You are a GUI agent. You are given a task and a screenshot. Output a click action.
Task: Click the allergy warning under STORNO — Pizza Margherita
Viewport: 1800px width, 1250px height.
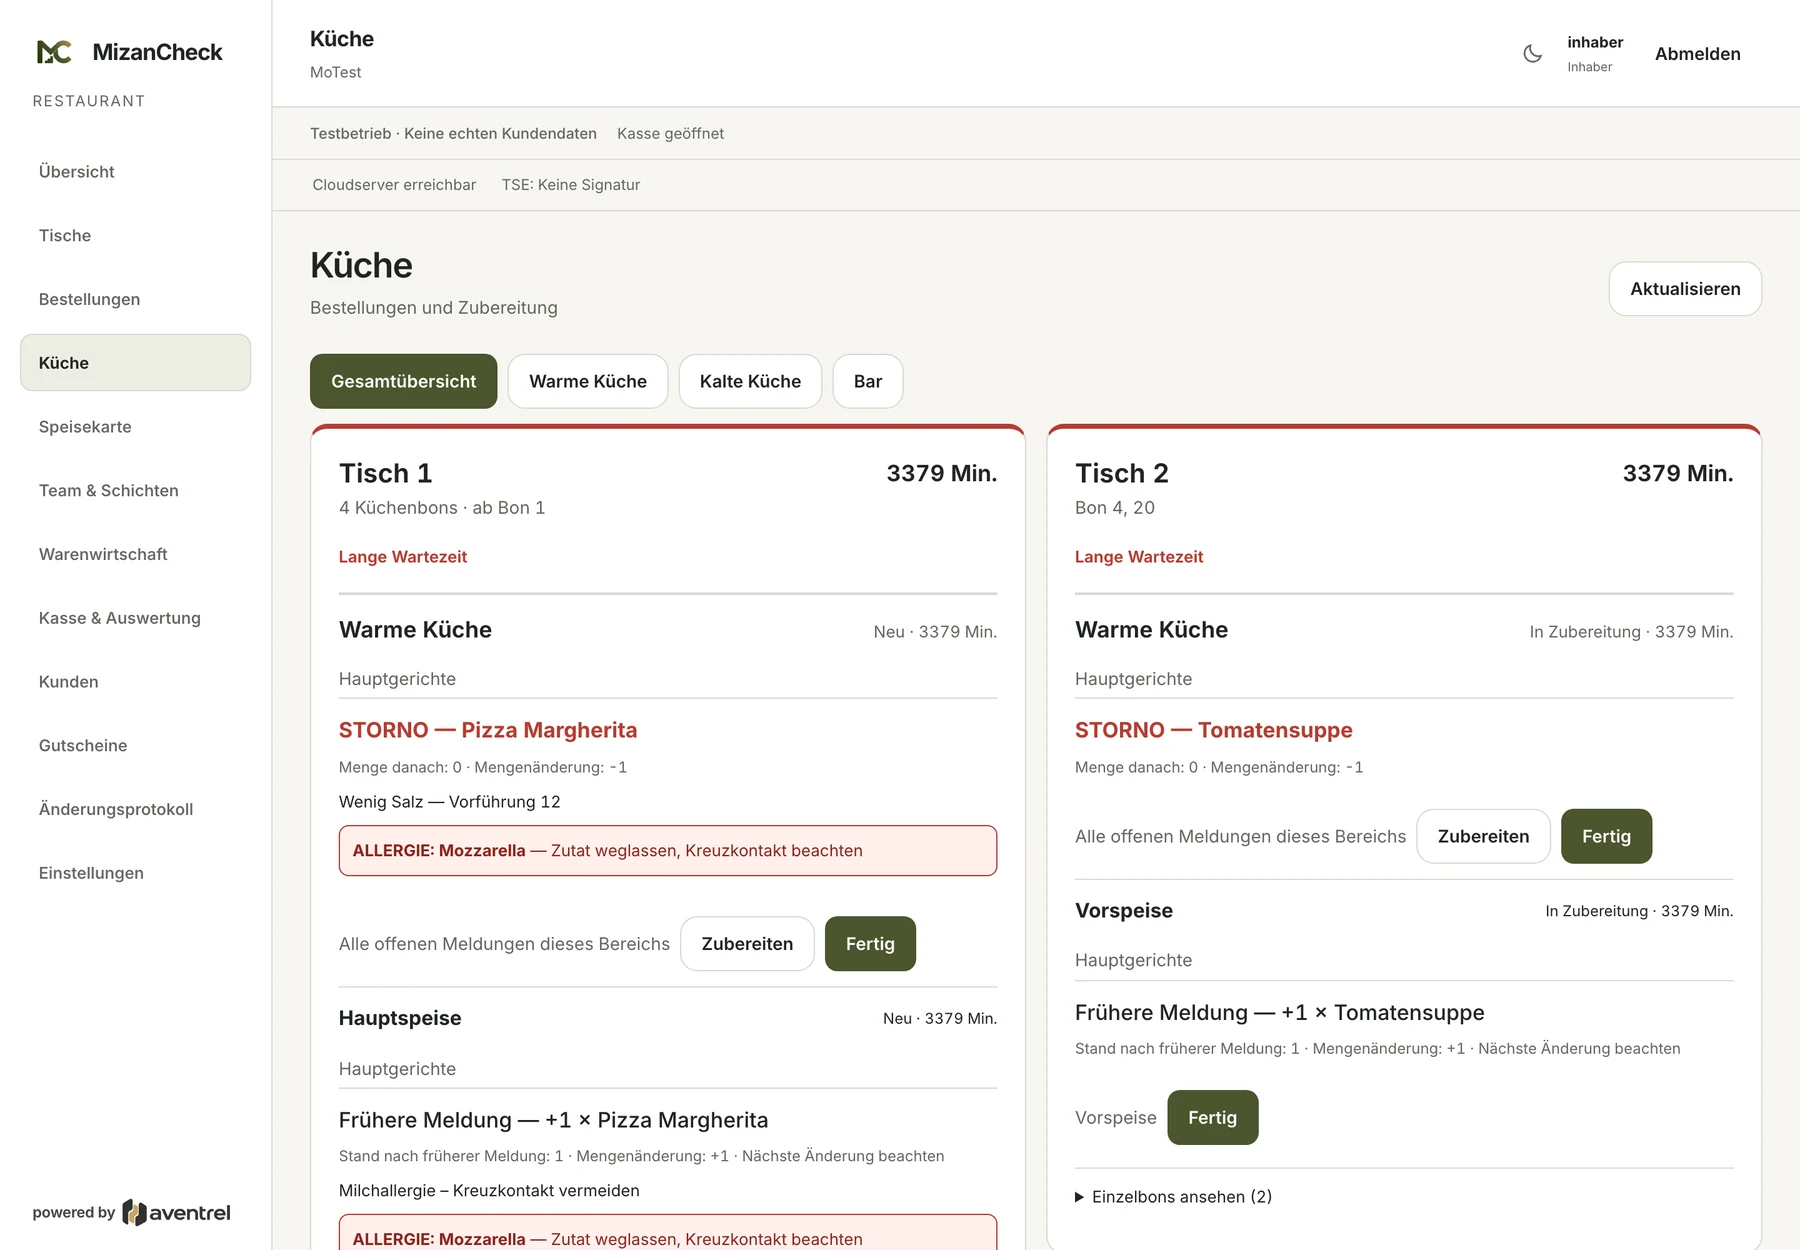(668, 851)
